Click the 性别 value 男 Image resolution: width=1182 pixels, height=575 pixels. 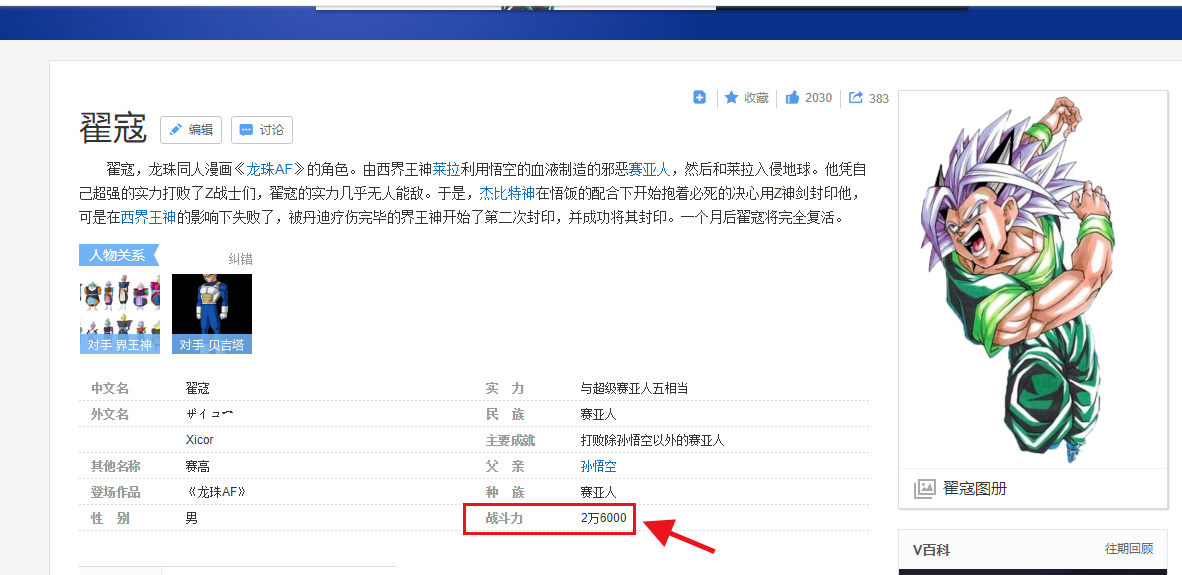click(191, 518)
